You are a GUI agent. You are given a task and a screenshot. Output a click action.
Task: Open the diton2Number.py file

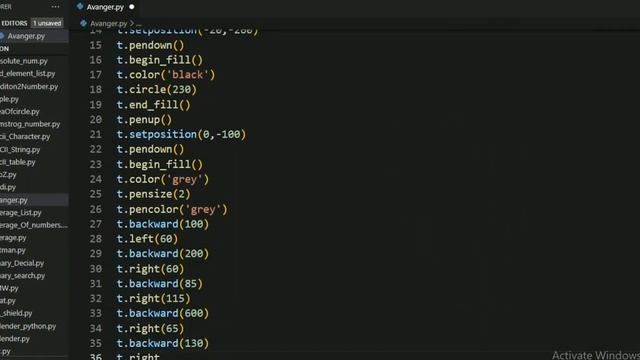click(x=29, y=87)
